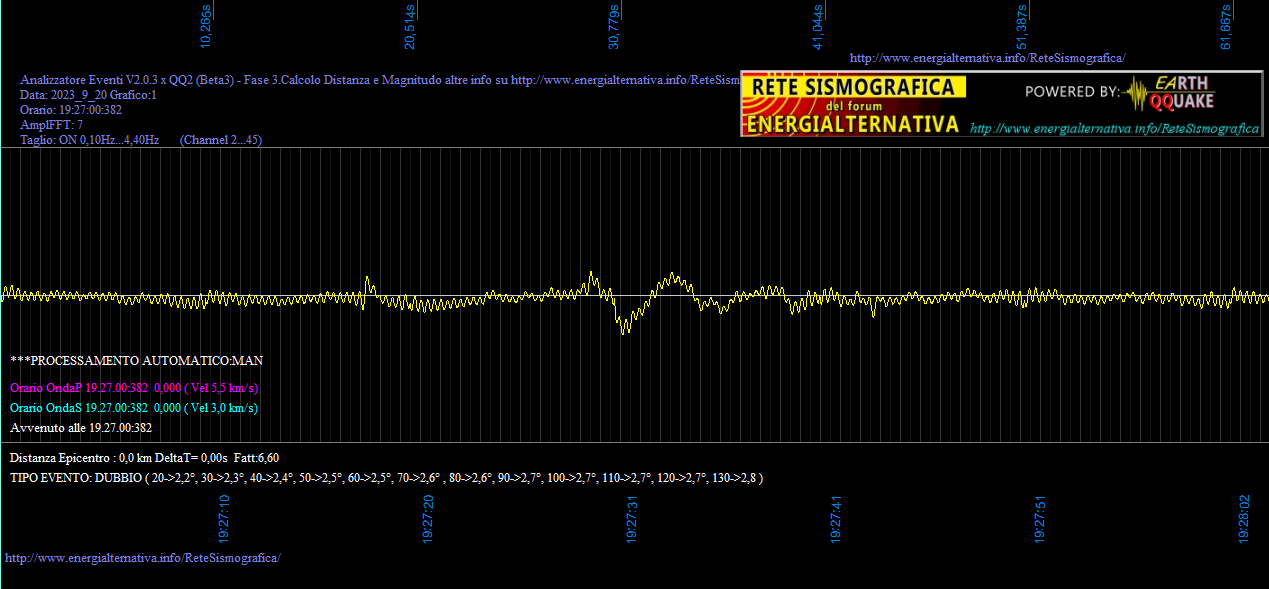Click the 19:28:02 bottom time label
Viewport: 1269px width, 589px height.
click(x=1244, y=518)
